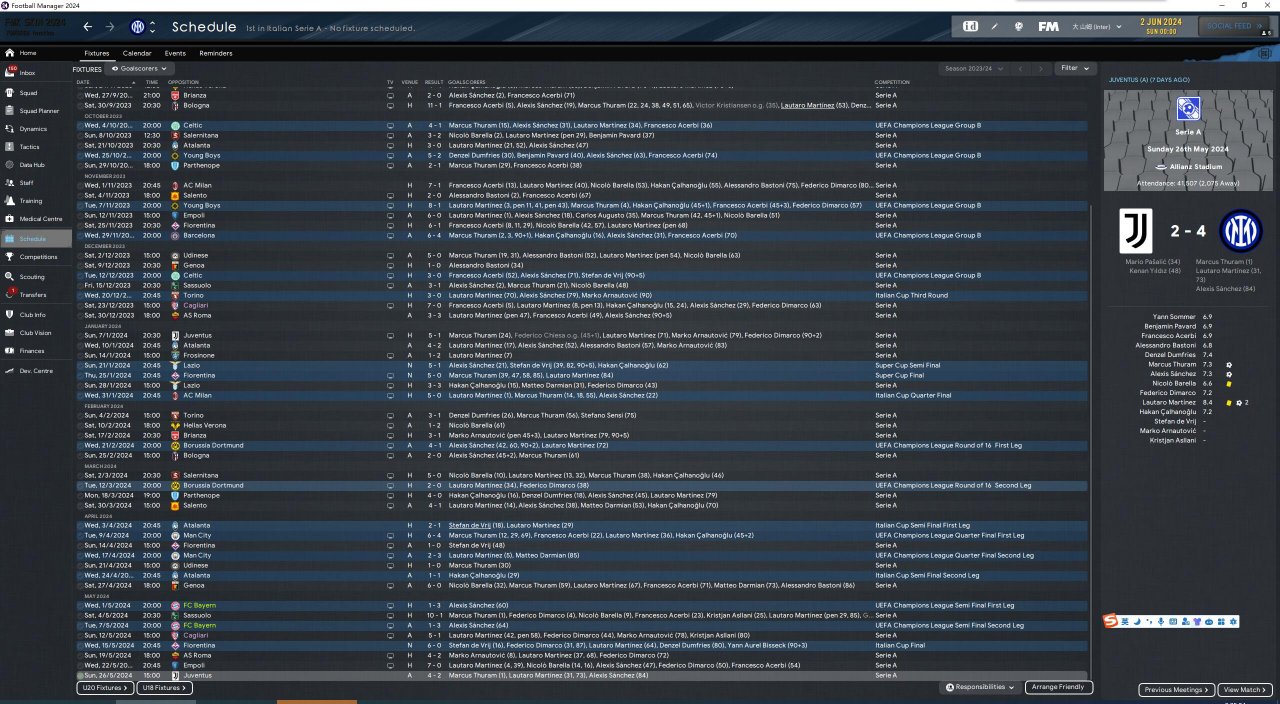This screenshot has width=1280, height=704.
Task: Open the FM menu logo
Action: pos(1048,26)
